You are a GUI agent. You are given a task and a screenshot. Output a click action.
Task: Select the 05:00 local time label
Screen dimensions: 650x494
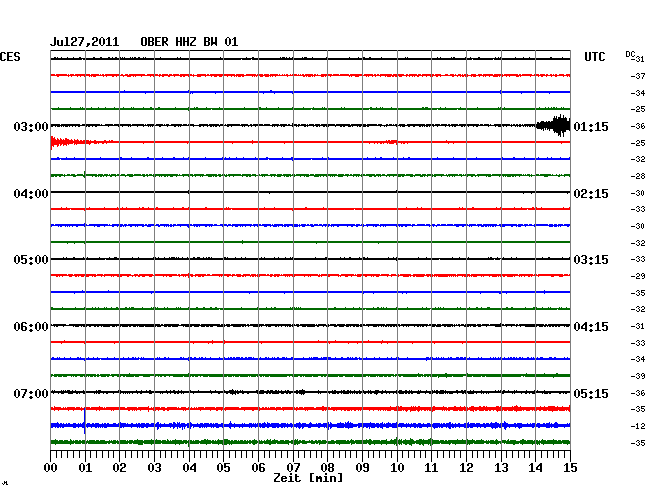(31, 260)
